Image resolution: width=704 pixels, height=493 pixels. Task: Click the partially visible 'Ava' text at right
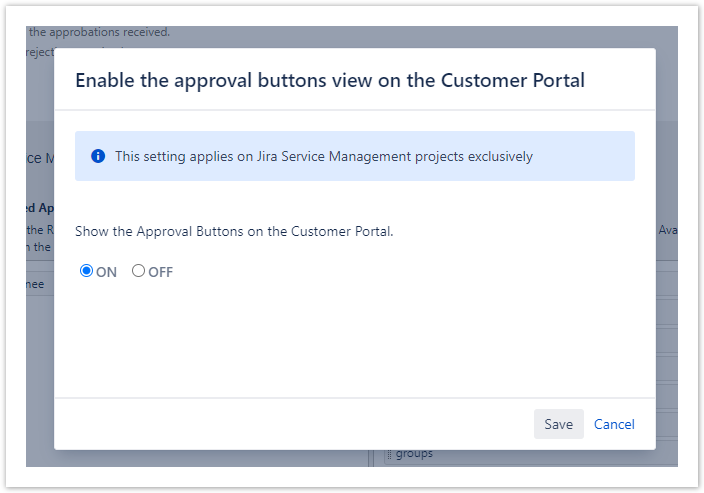pos(667,230)
